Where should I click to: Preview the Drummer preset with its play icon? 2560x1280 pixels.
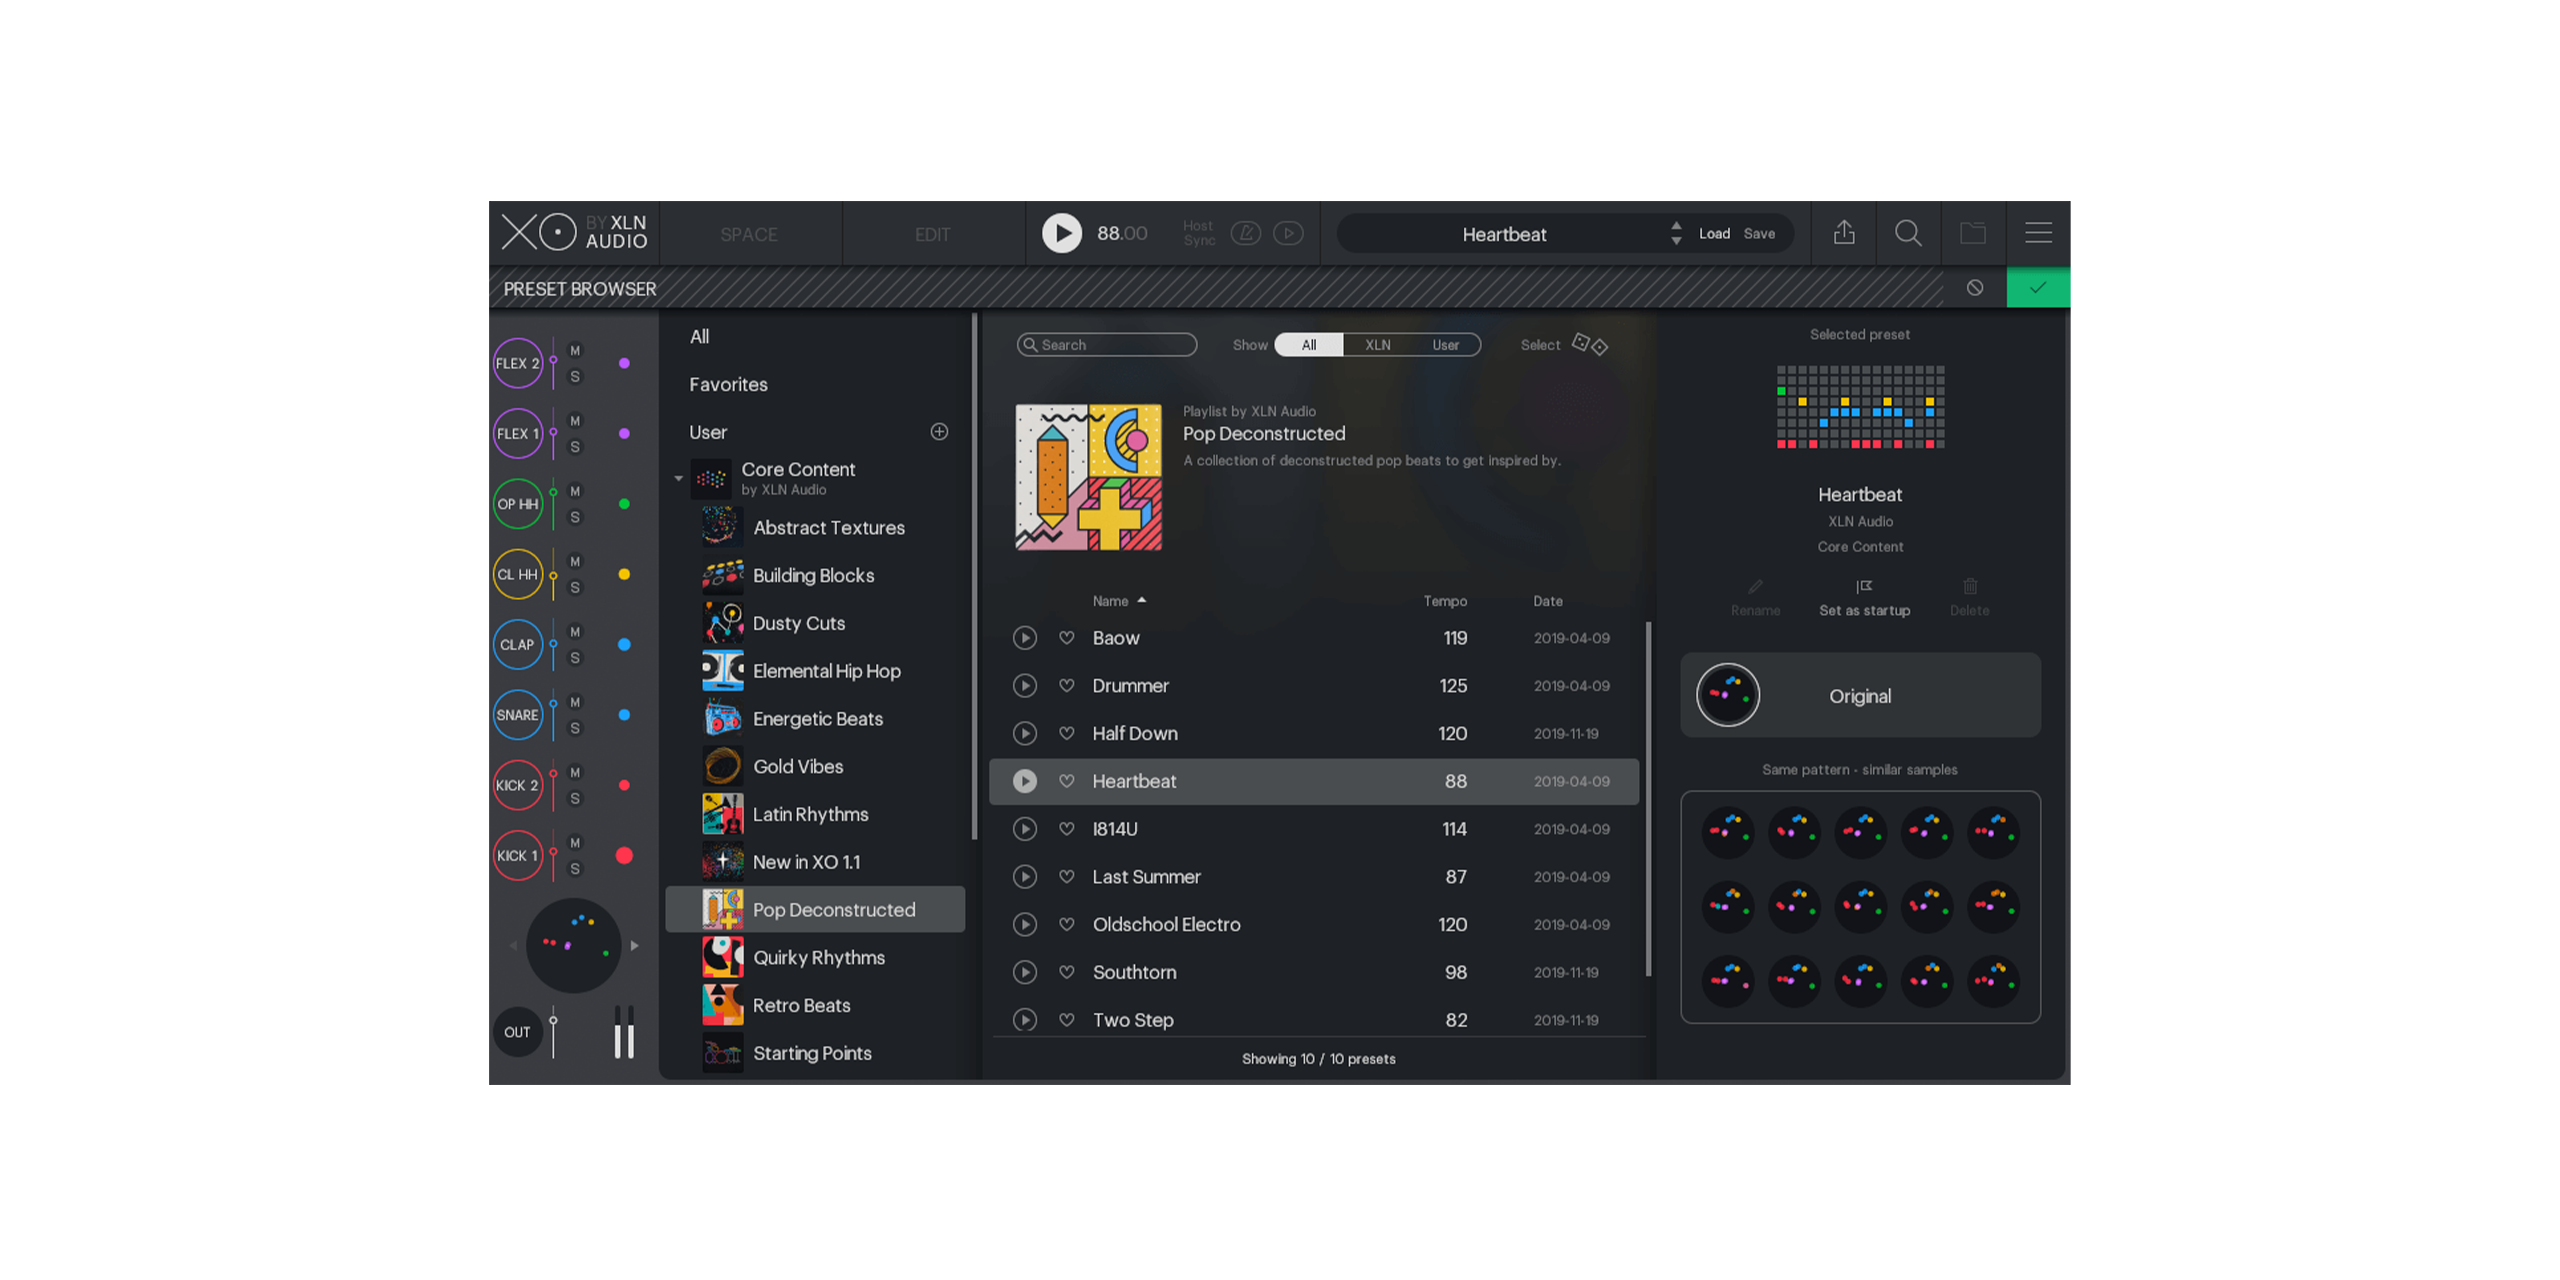tap(1024, 686)
